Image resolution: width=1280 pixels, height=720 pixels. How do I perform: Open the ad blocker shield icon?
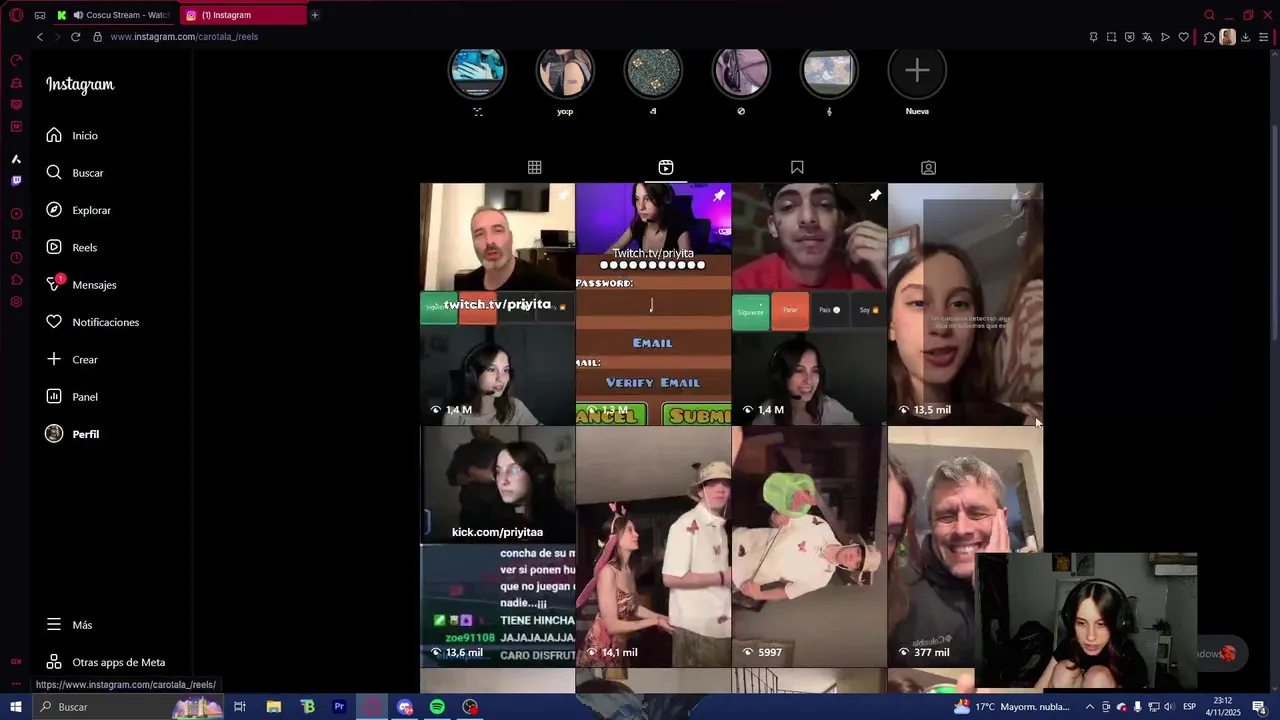click(1129, 37)
